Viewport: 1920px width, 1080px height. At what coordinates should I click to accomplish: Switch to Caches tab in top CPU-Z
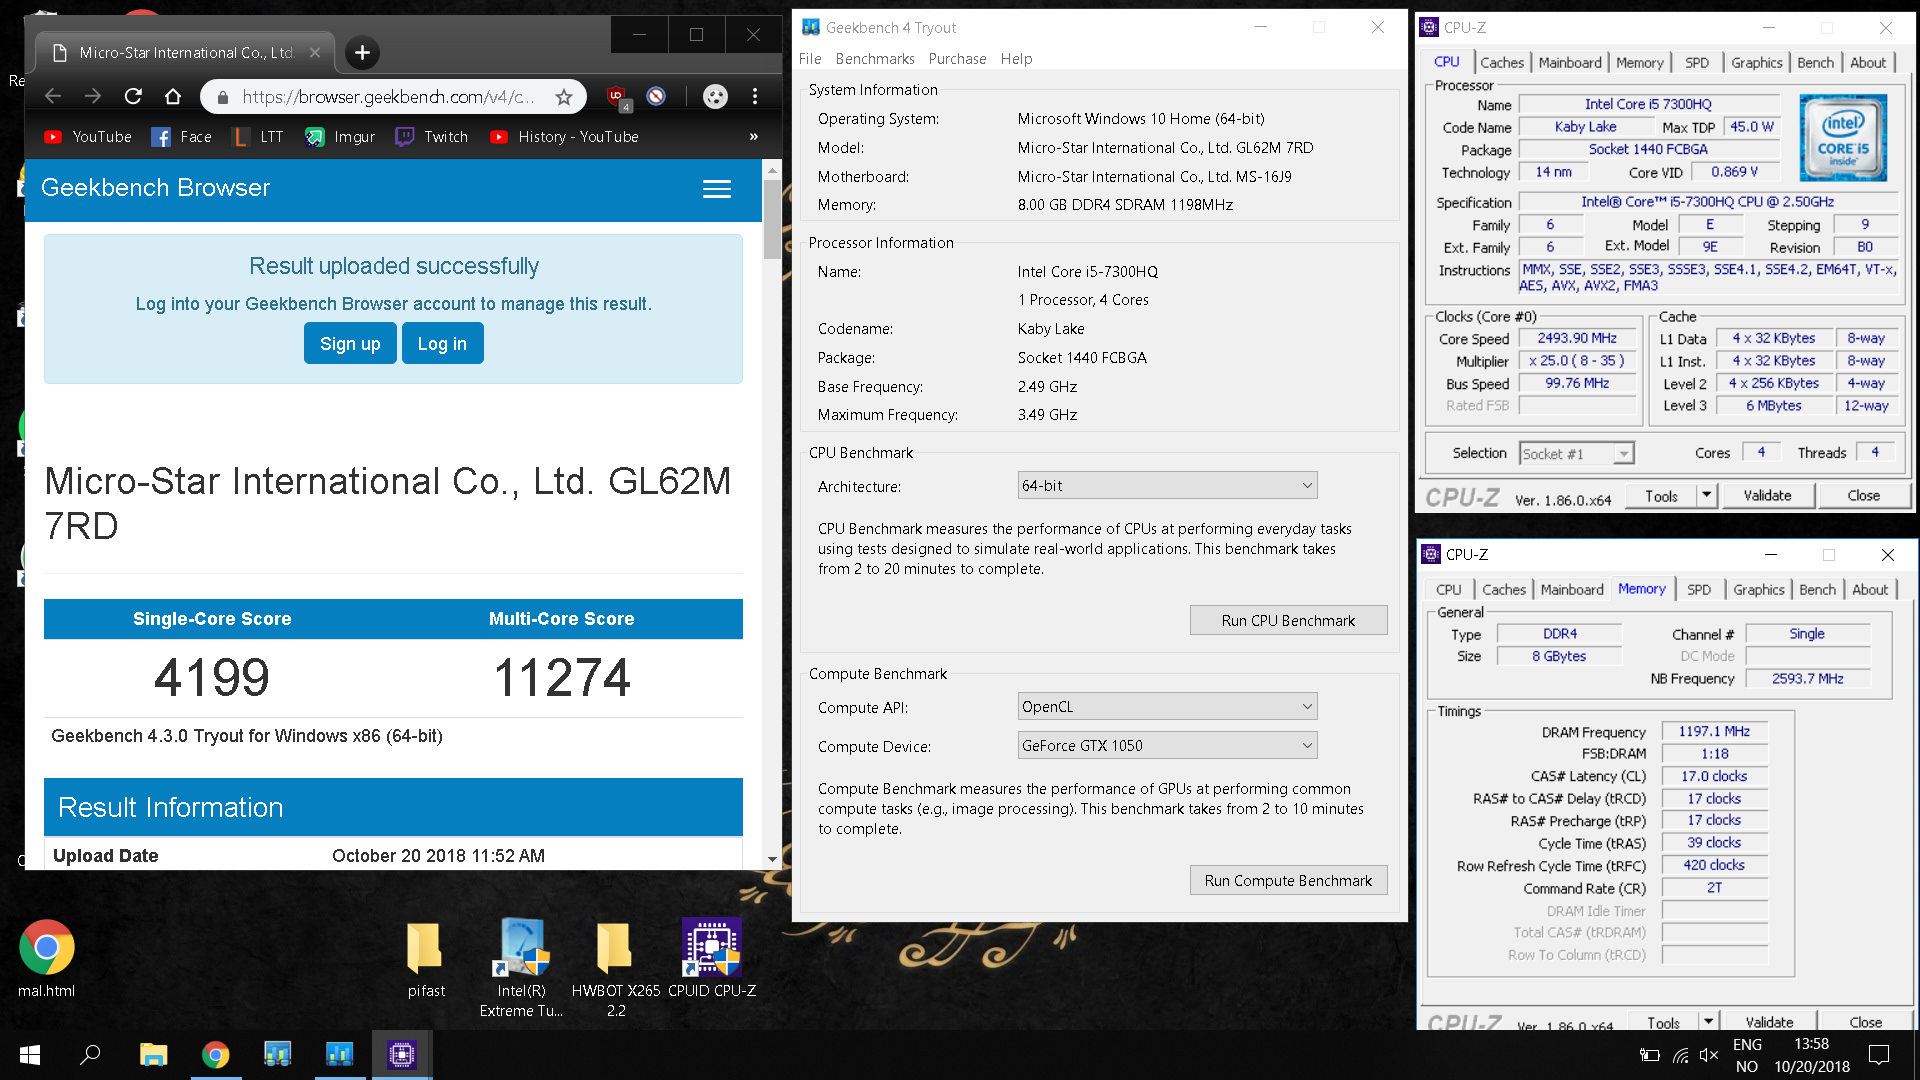(1502, 62)
